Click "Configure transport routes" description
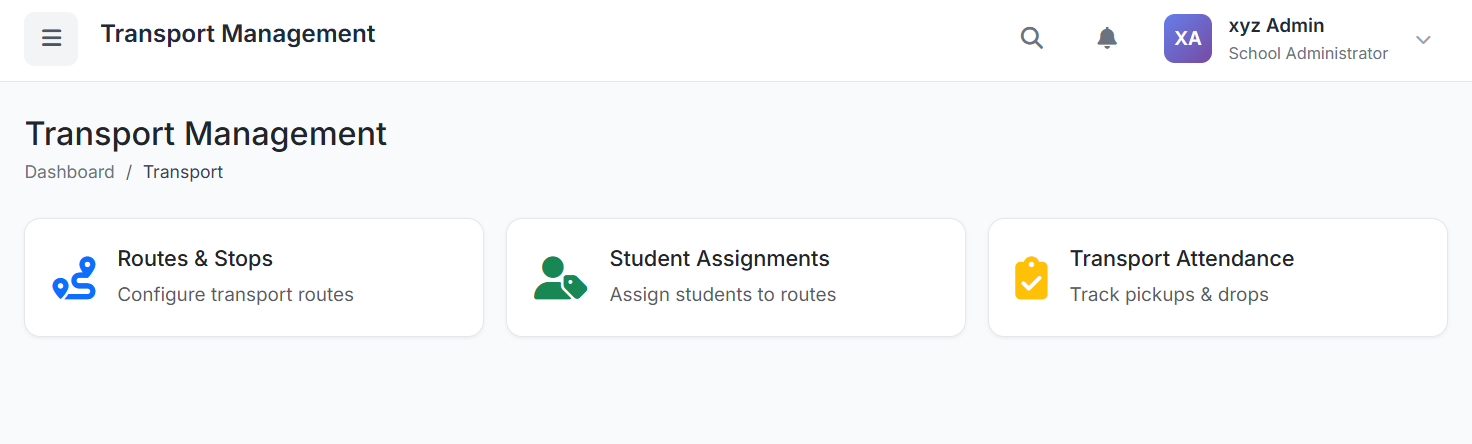1472x444 pixels. (x=235, y=295)
